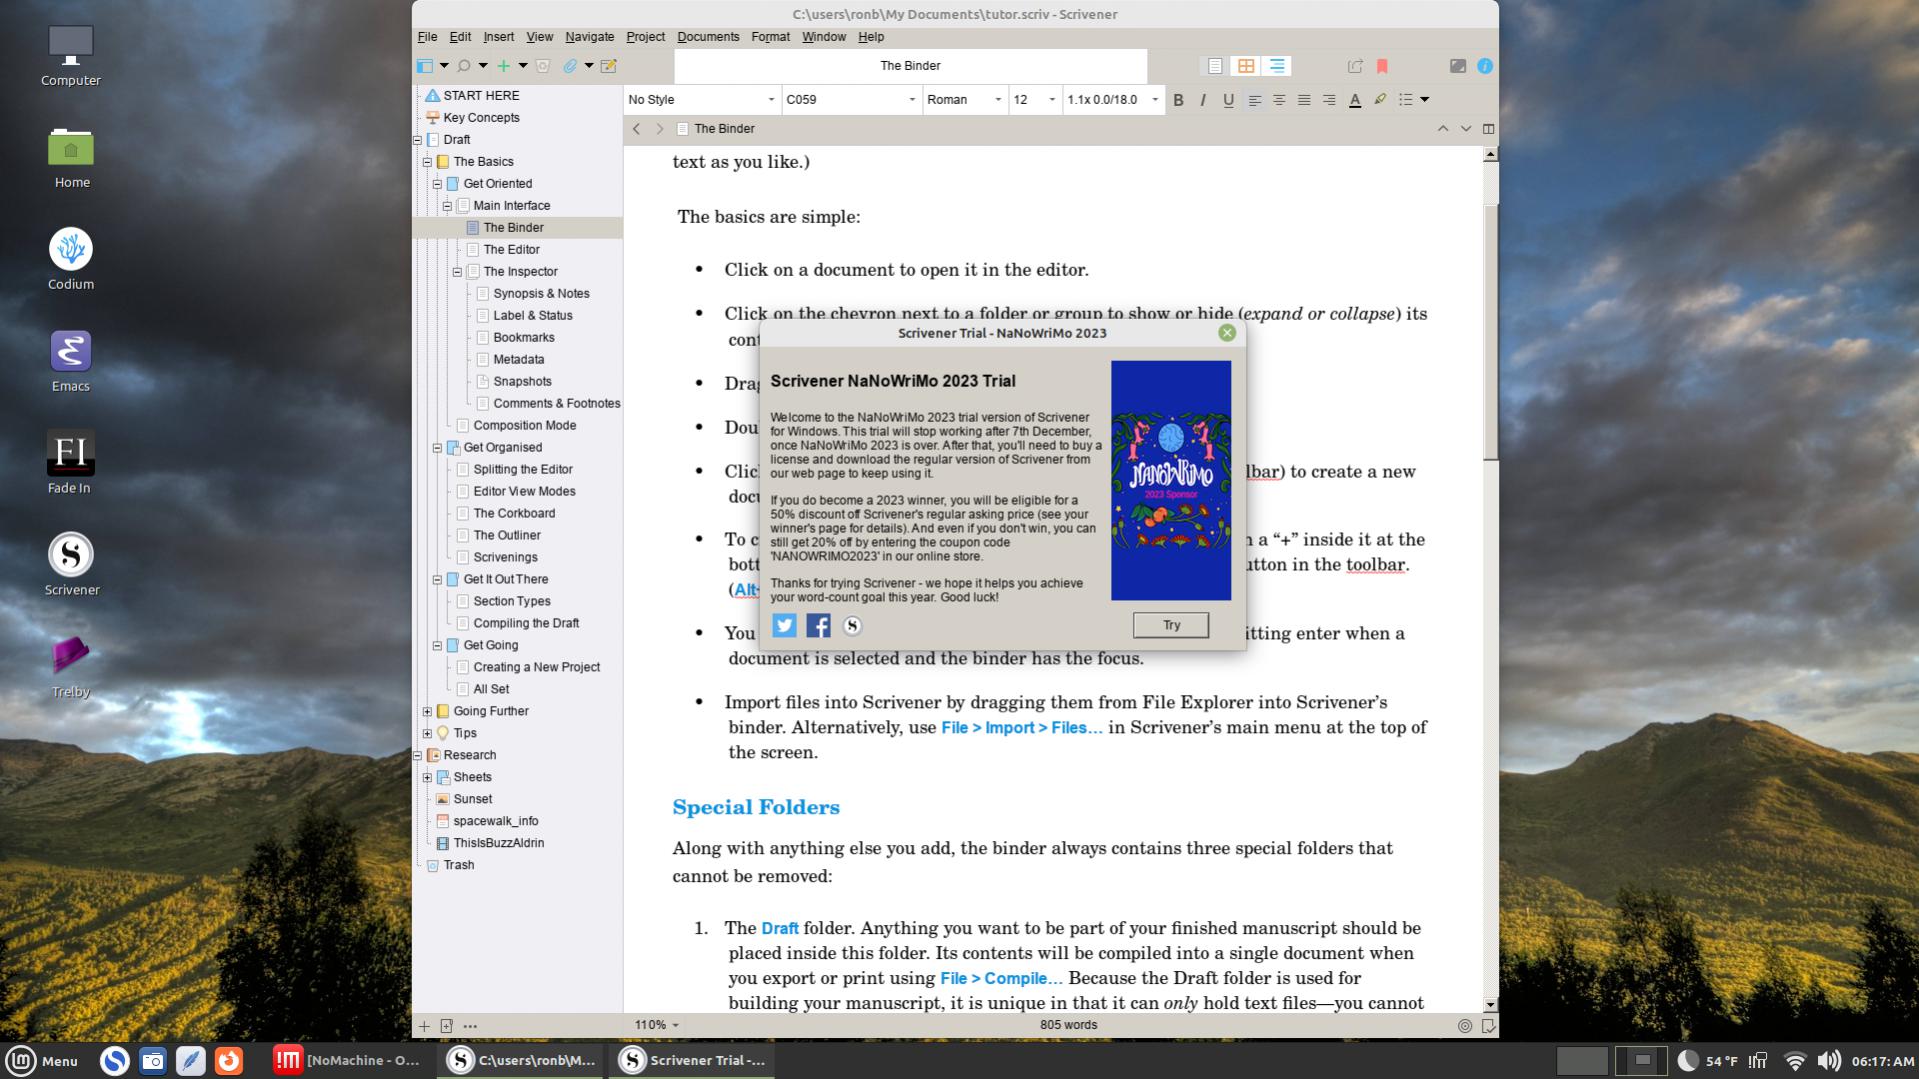The width and height of the screenshot is (1919, 1079).
Task: Center-align the text
Action: [x=1279, y=100]
